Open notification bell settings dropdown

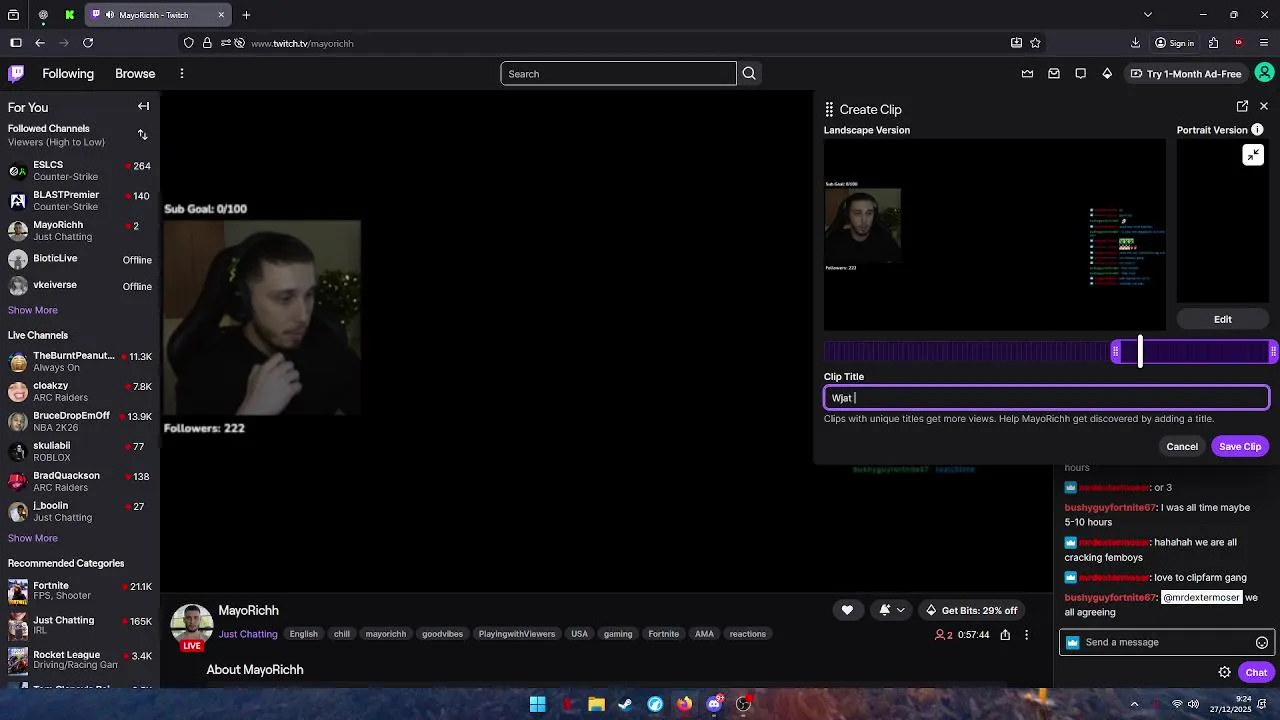pyautogui.click(x=892, y=610)
